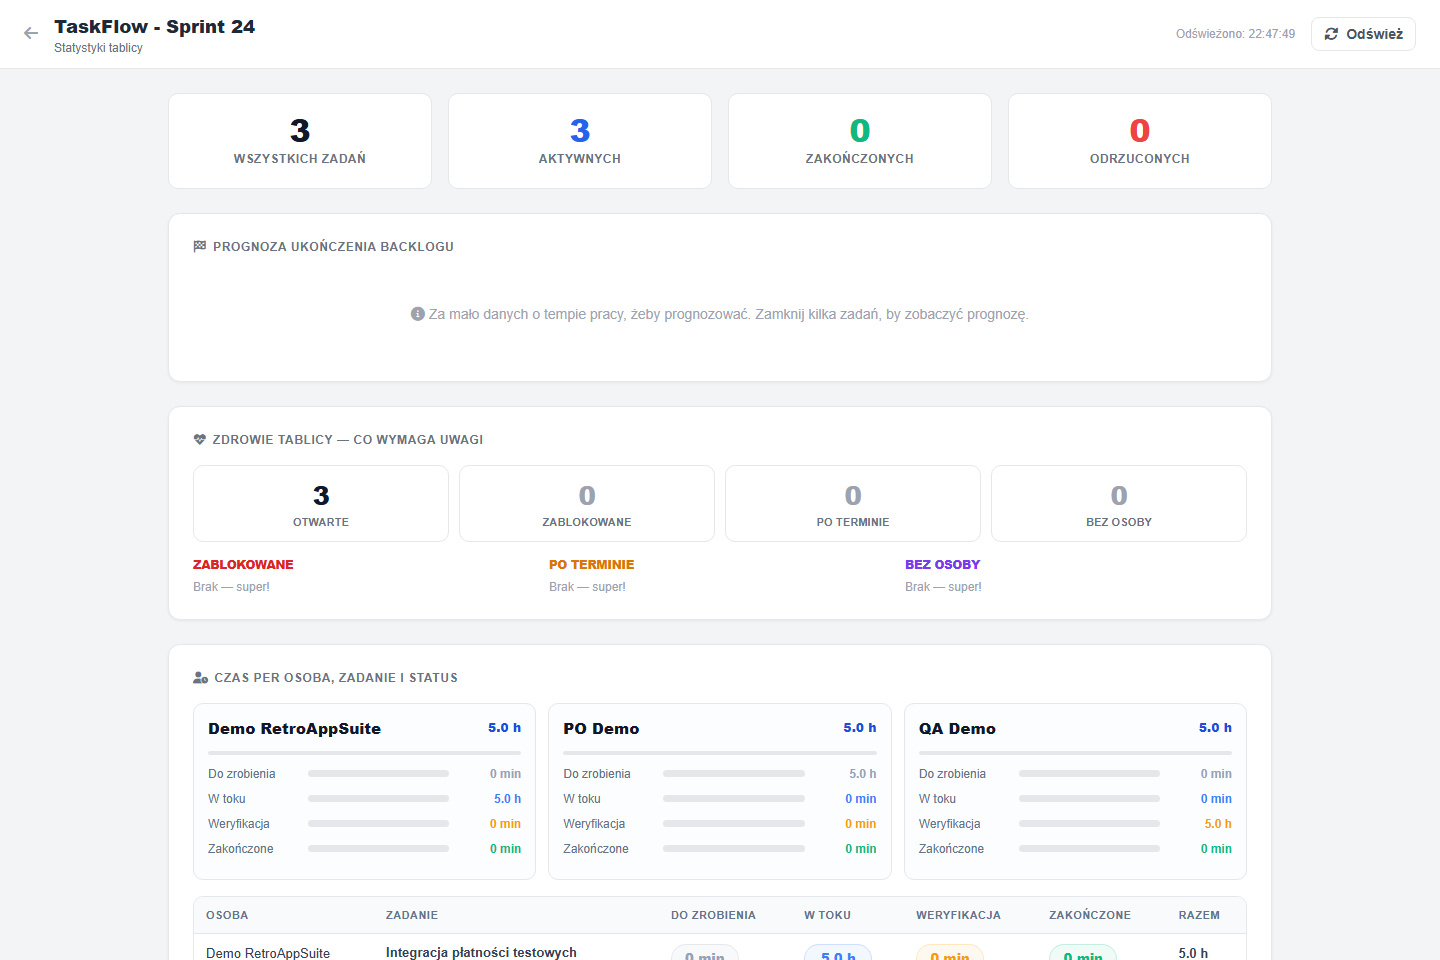
Task: Click the Po terminie health tile
Action: (853, 504)
